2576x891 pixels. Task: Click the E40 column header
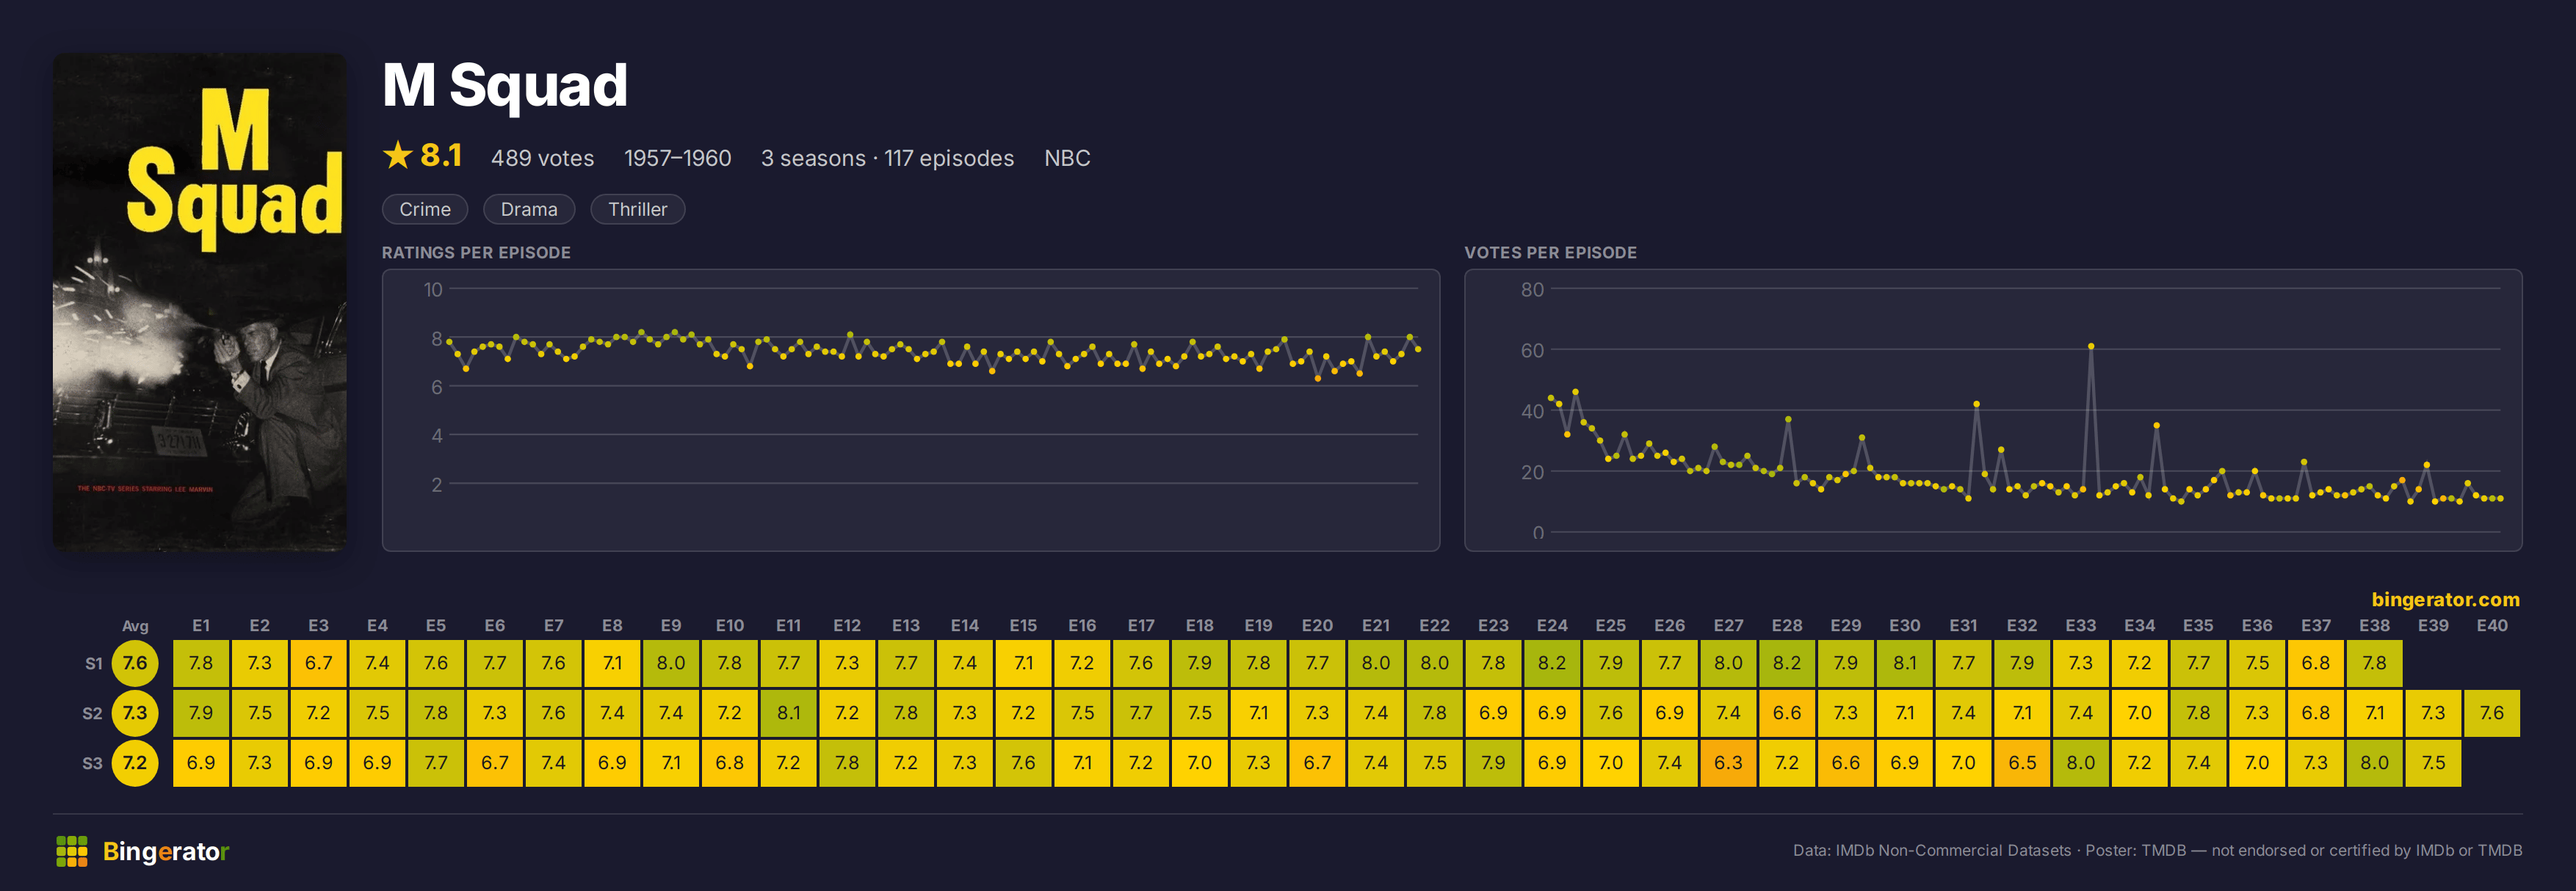[x=2491, y=625]
